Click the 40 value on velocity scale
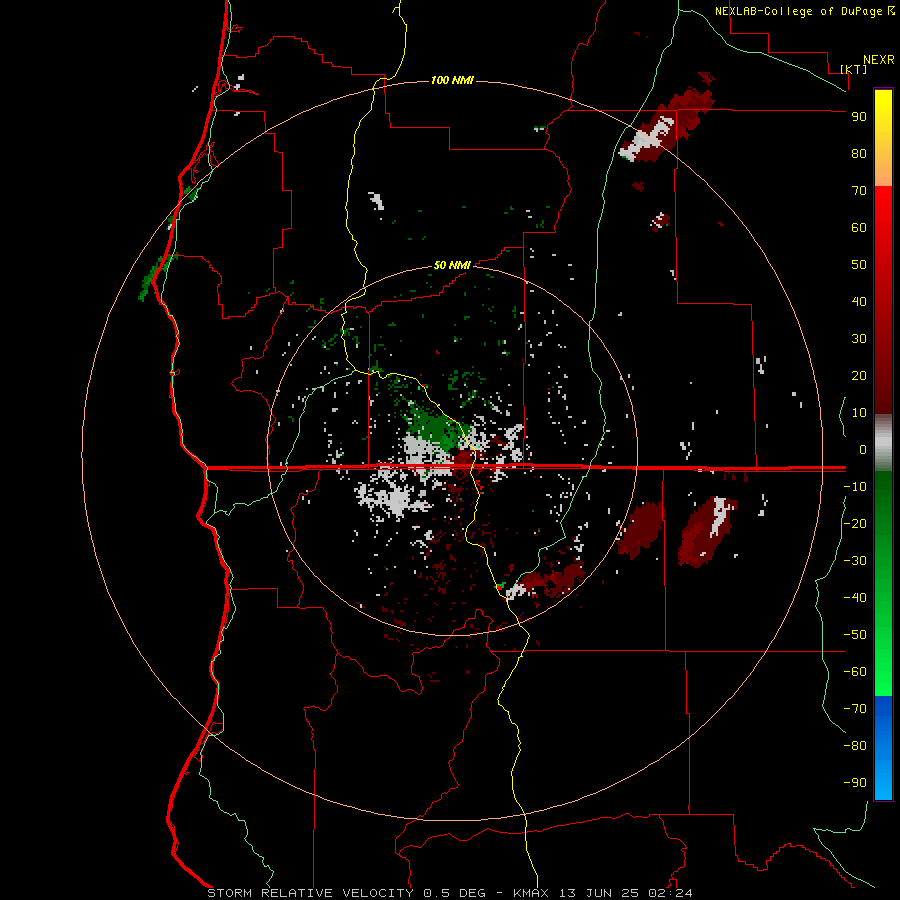Image resolution: width=900 pixels, height=900 pixels. click(859, 301)
